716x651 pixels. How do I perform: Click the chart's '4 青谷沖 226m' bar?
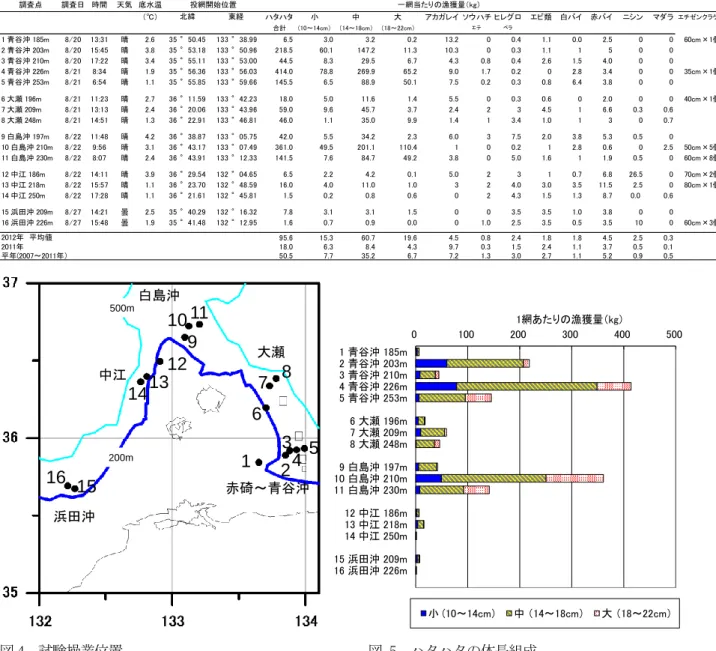coord(523,387)
